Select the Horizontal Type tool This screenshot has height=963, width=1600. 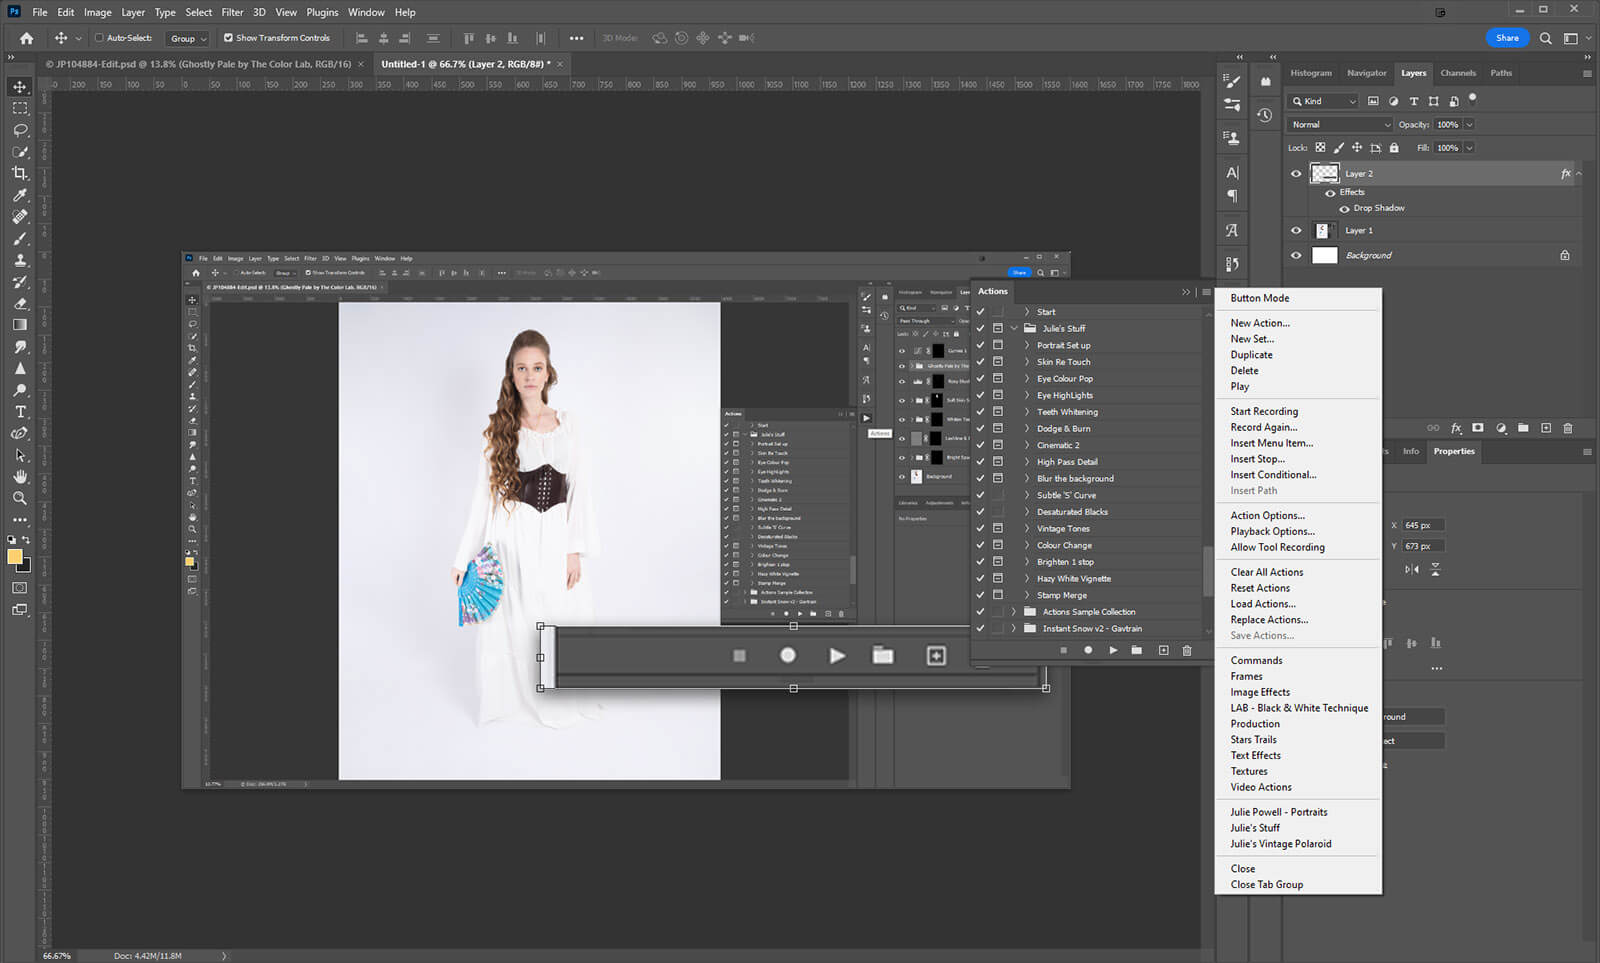click(x=20, y=412)
